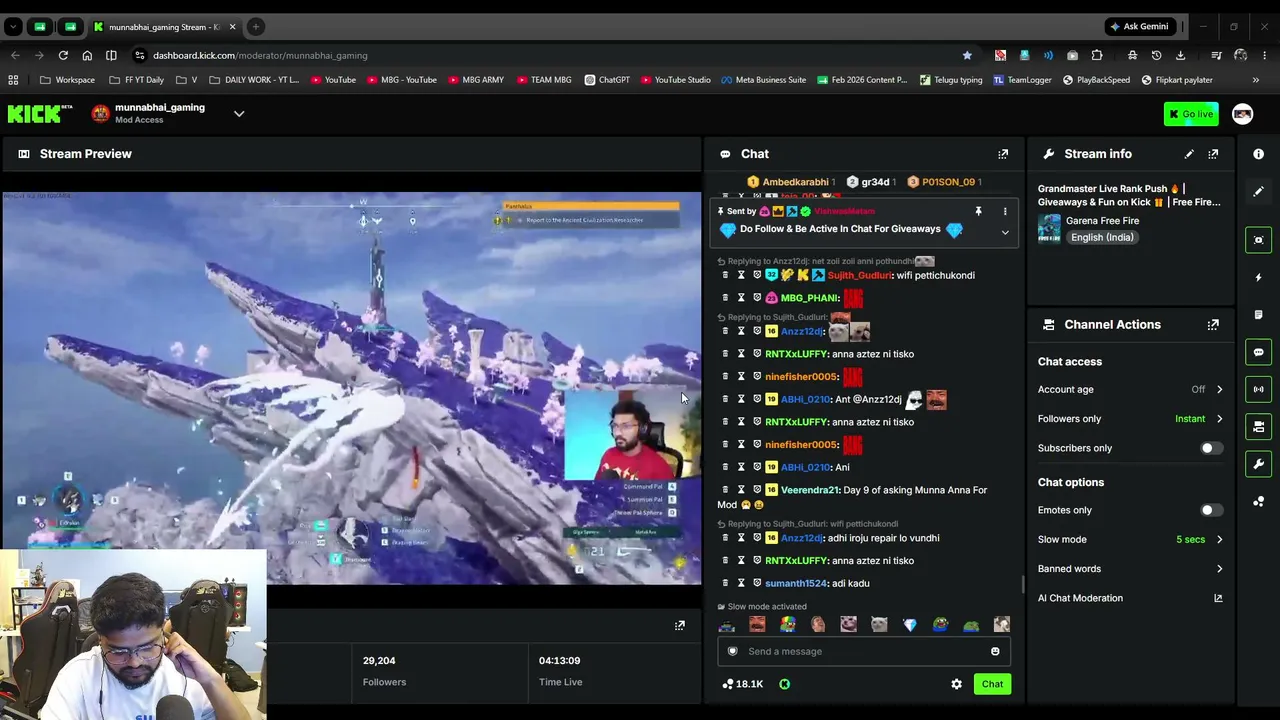Insert the diamond emote from quick emotes
The width and height of the screenshot is (1280, 720).
(910, 625)
